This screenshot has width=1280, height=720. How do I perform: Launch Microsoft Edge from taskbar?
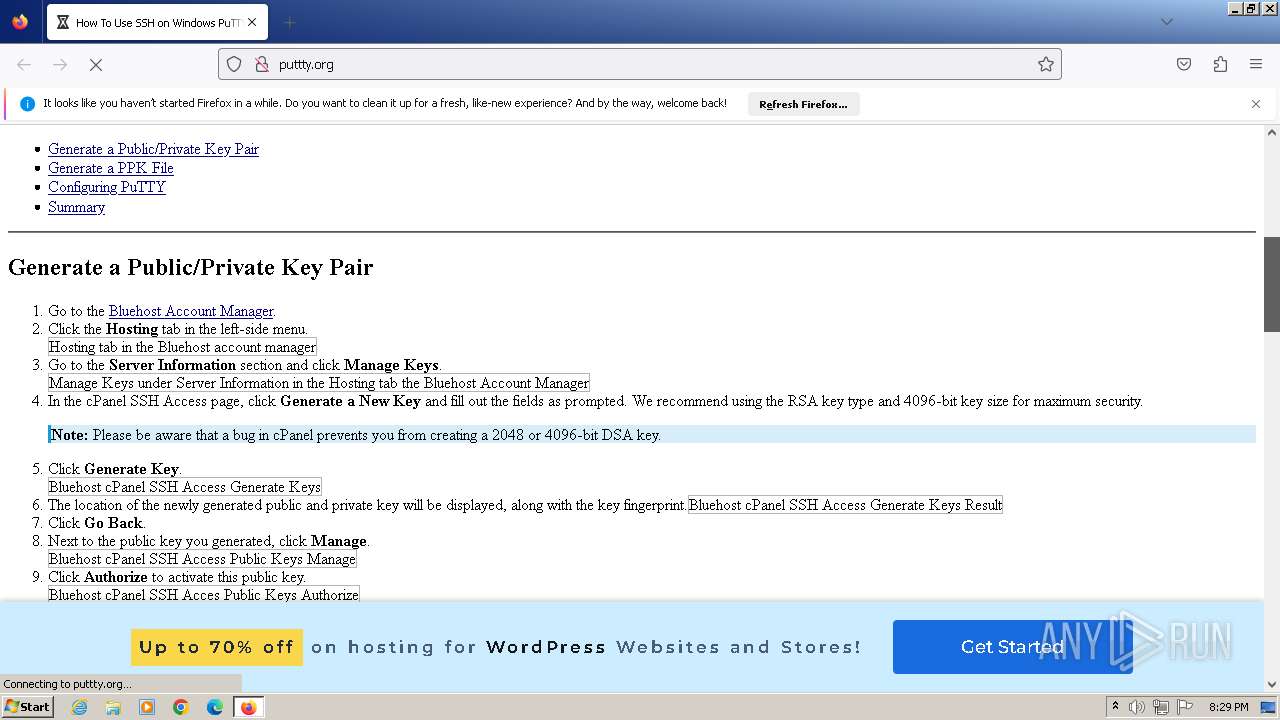point(215,707)
